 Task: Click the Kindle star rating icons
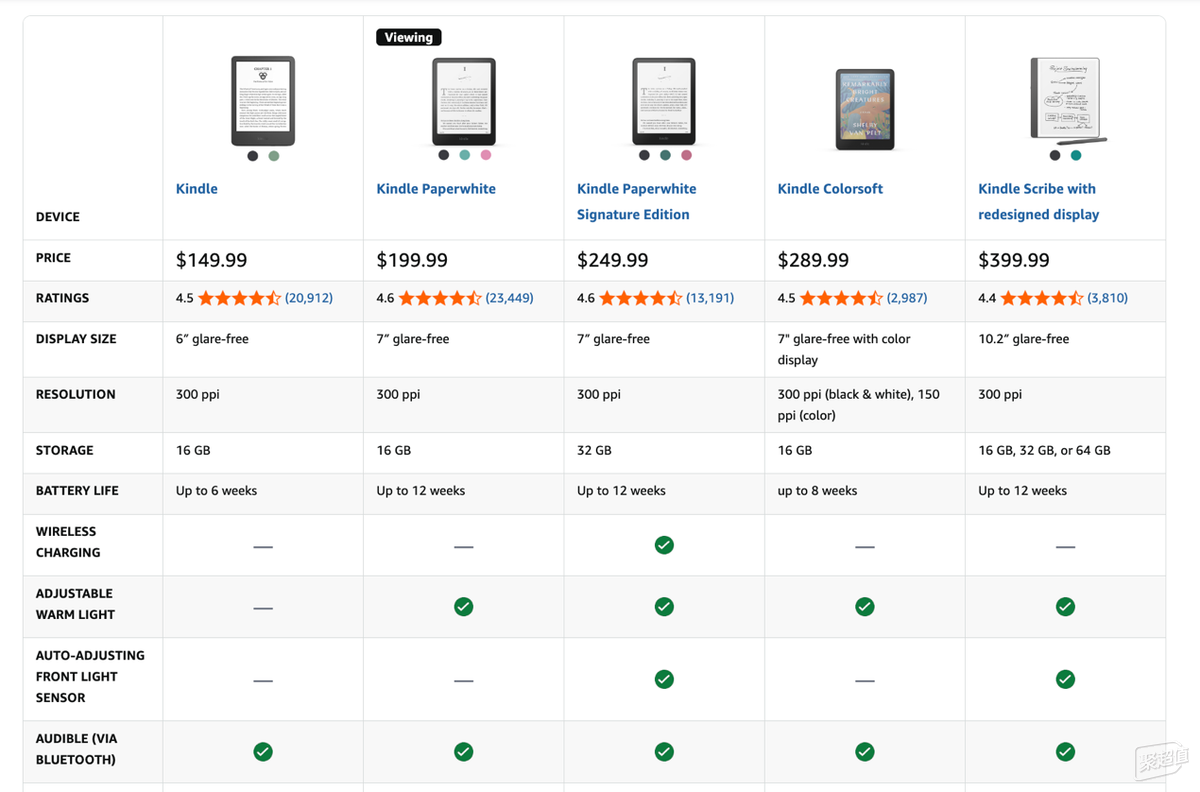(240, 298)
